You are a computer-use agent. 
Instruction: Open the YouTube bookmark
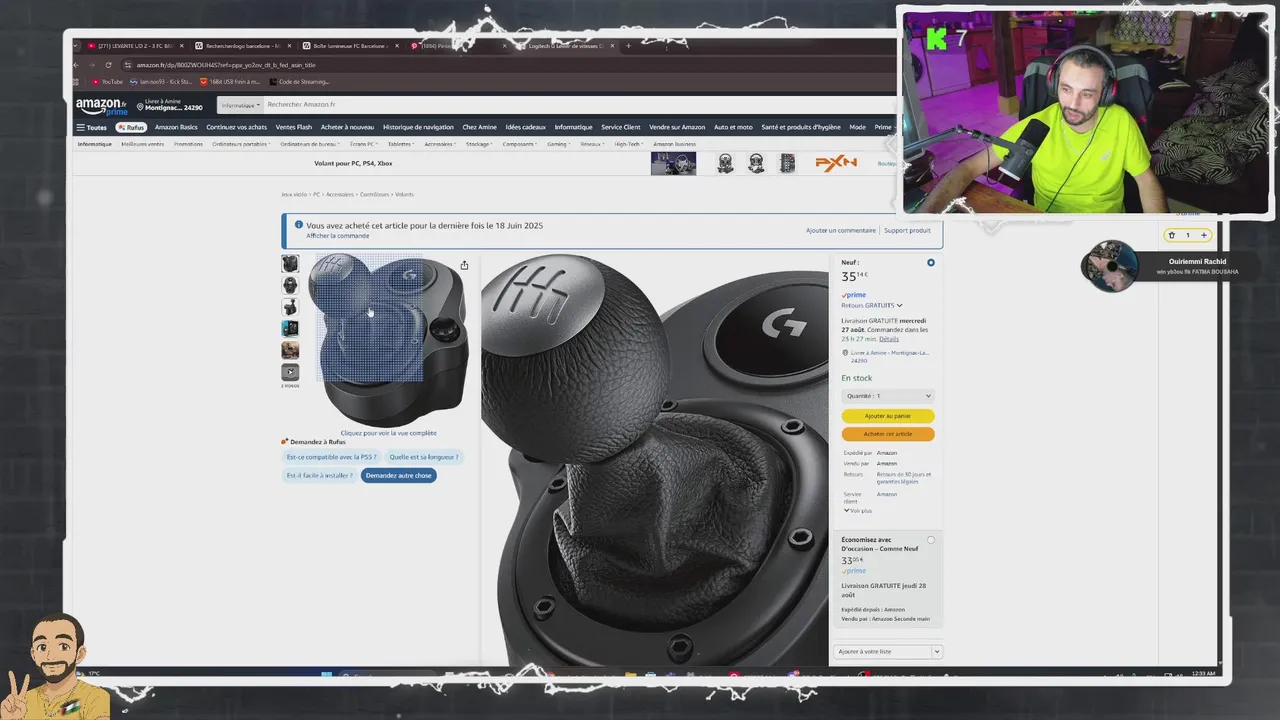(x=106, y=82)
